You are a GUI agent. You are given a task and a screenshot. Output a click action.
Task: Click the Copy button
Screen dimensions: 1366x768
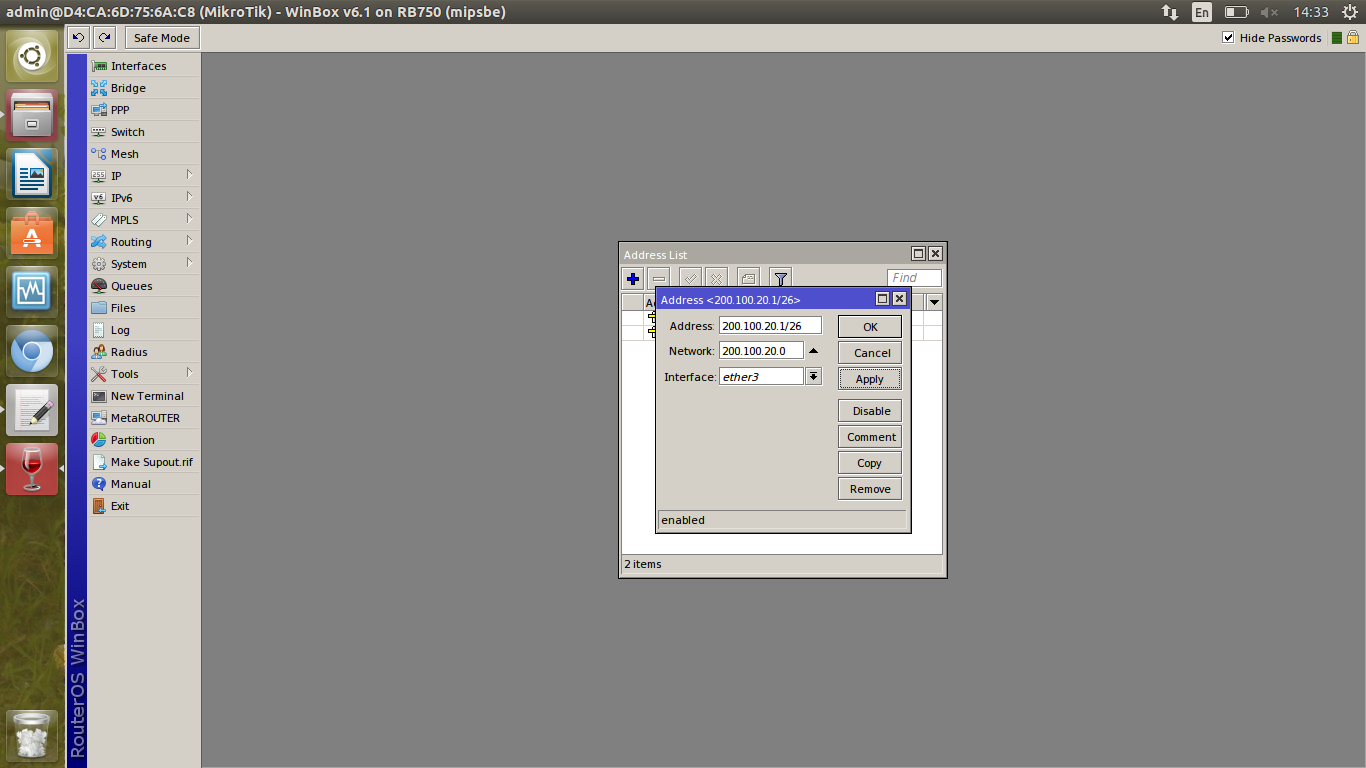pyautogui.click(x=870, y=463)
